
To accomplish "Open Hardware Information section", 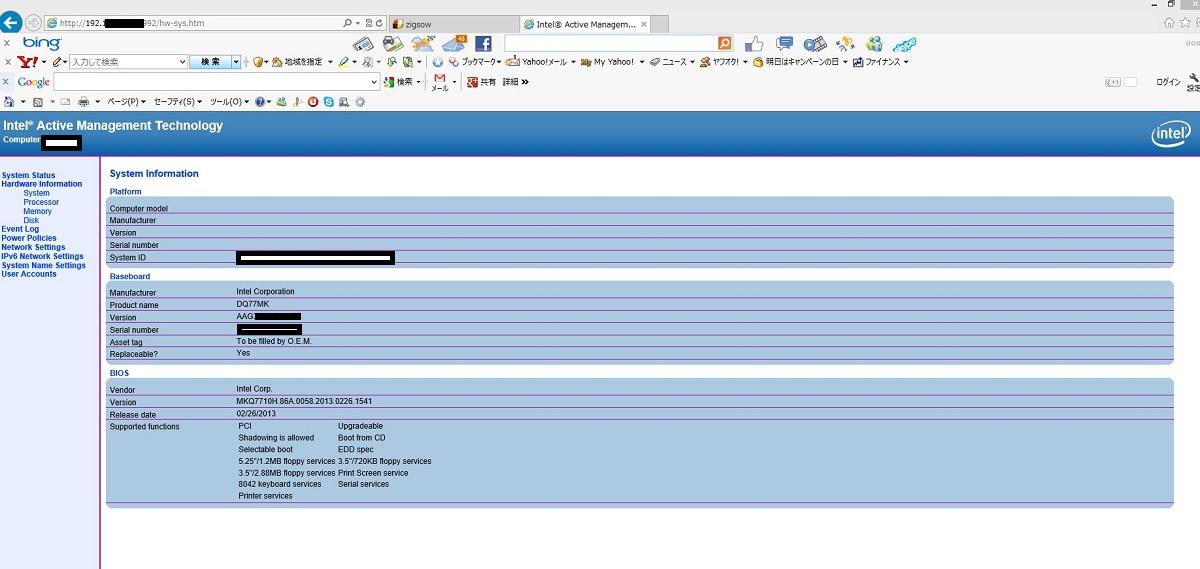I will [x=42, y=184].
